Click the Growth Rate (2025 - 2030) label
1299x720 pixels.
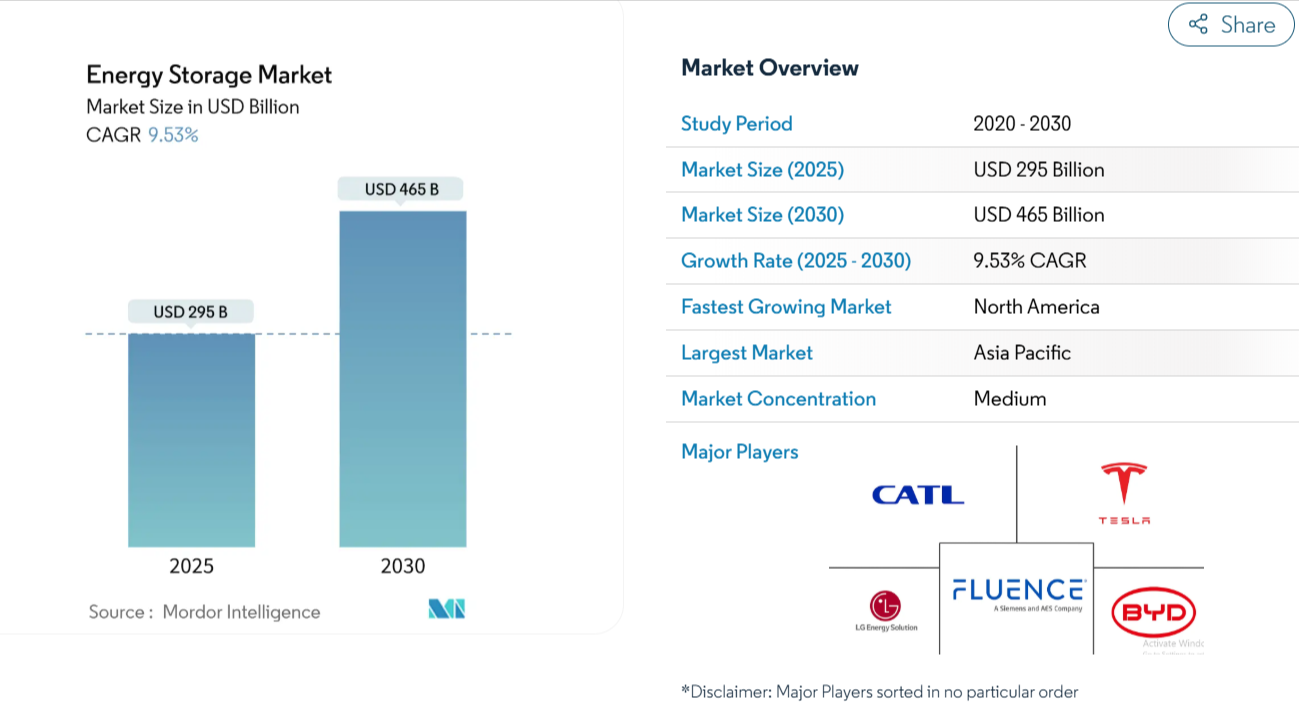(795, 261)
